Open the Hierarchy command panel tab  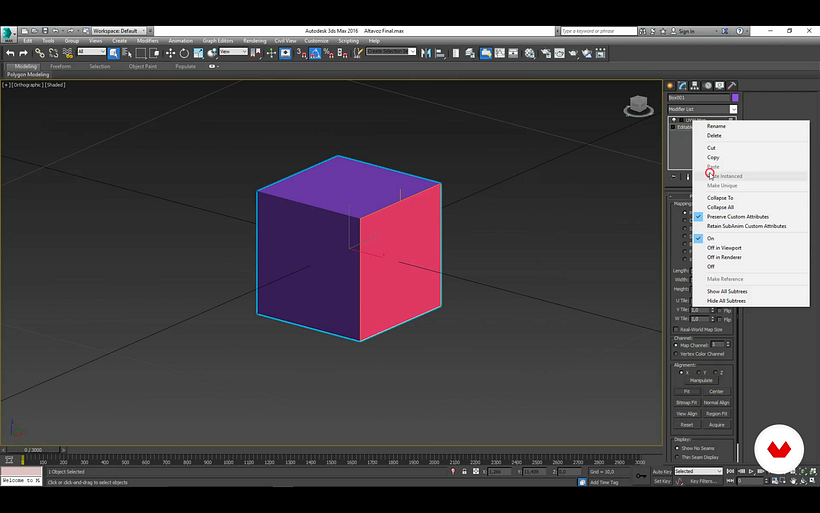[x=694, y=86]
